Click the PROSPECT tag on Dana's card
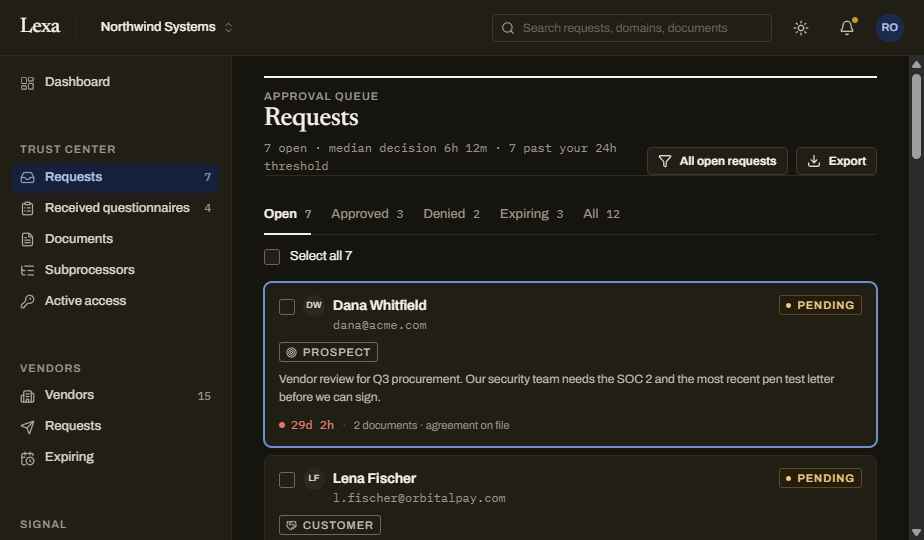Viewport: 924px width, 540px height. click(x=328, y=352)
